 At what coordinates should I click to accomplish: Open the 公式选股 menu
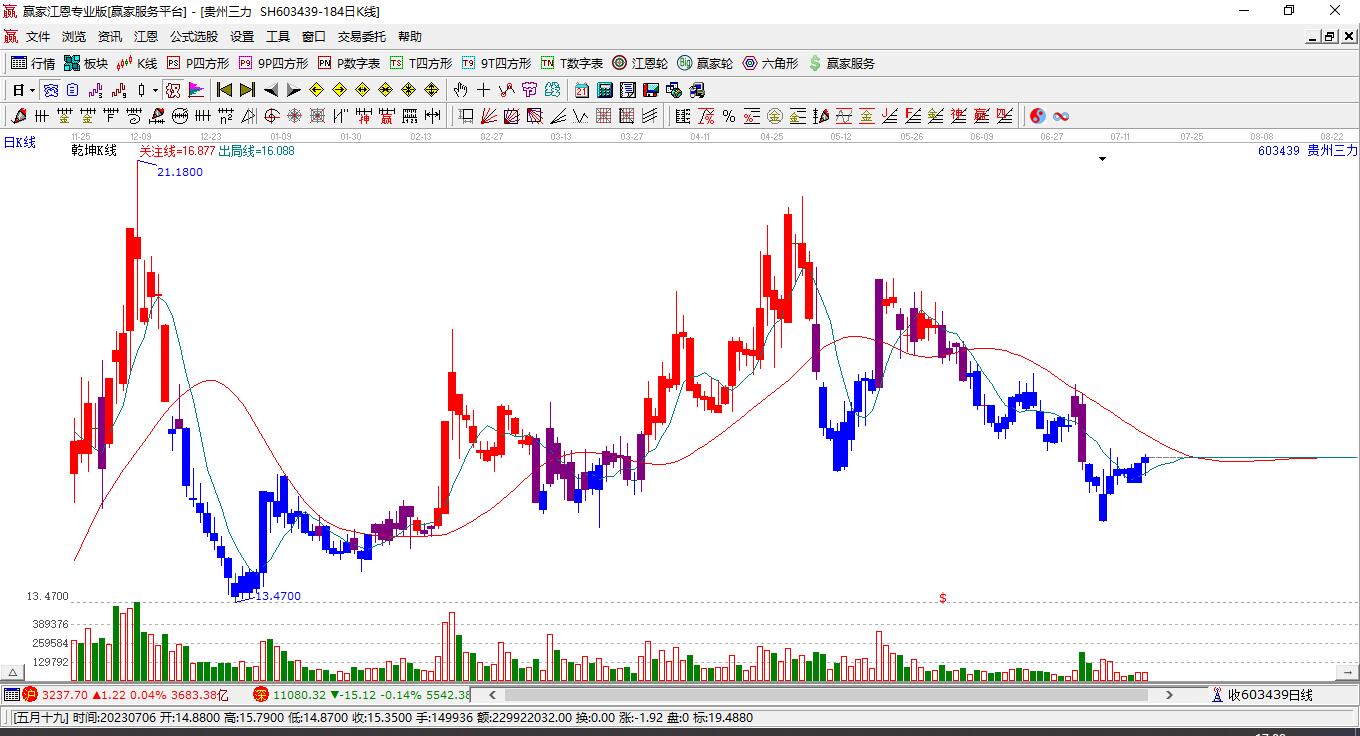pos(194,37)
